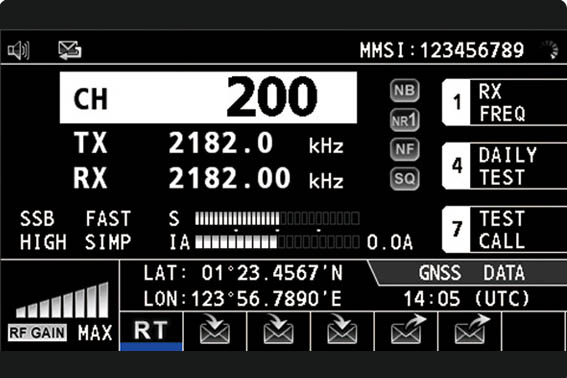Click the spinning loading indicator by MMSI
Viewport: 567px width, 378px height.
tap(550, 50)
